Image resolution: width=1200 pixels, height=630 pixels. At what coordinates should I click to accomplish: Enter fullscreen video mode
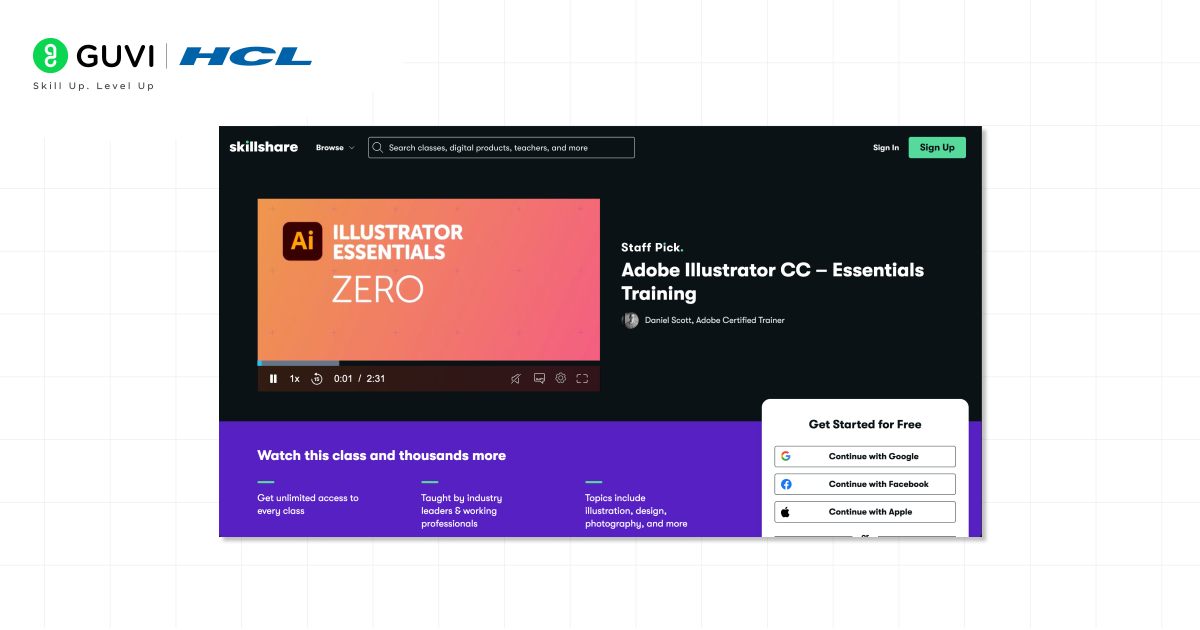(x=582, y=378)
